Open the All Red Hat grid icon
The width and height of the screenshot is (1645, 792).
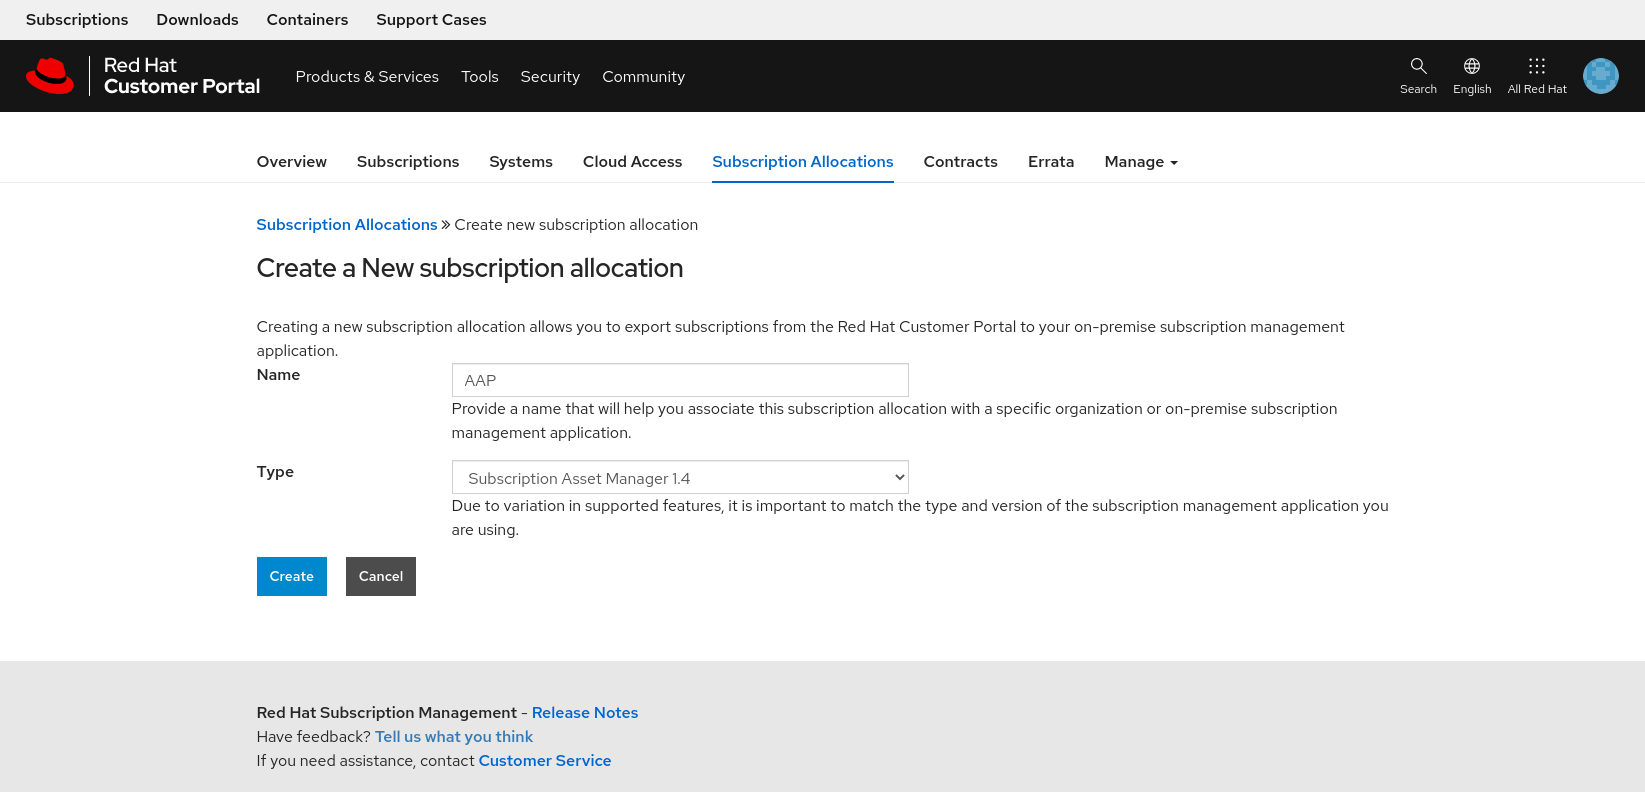click(1536, 67)
